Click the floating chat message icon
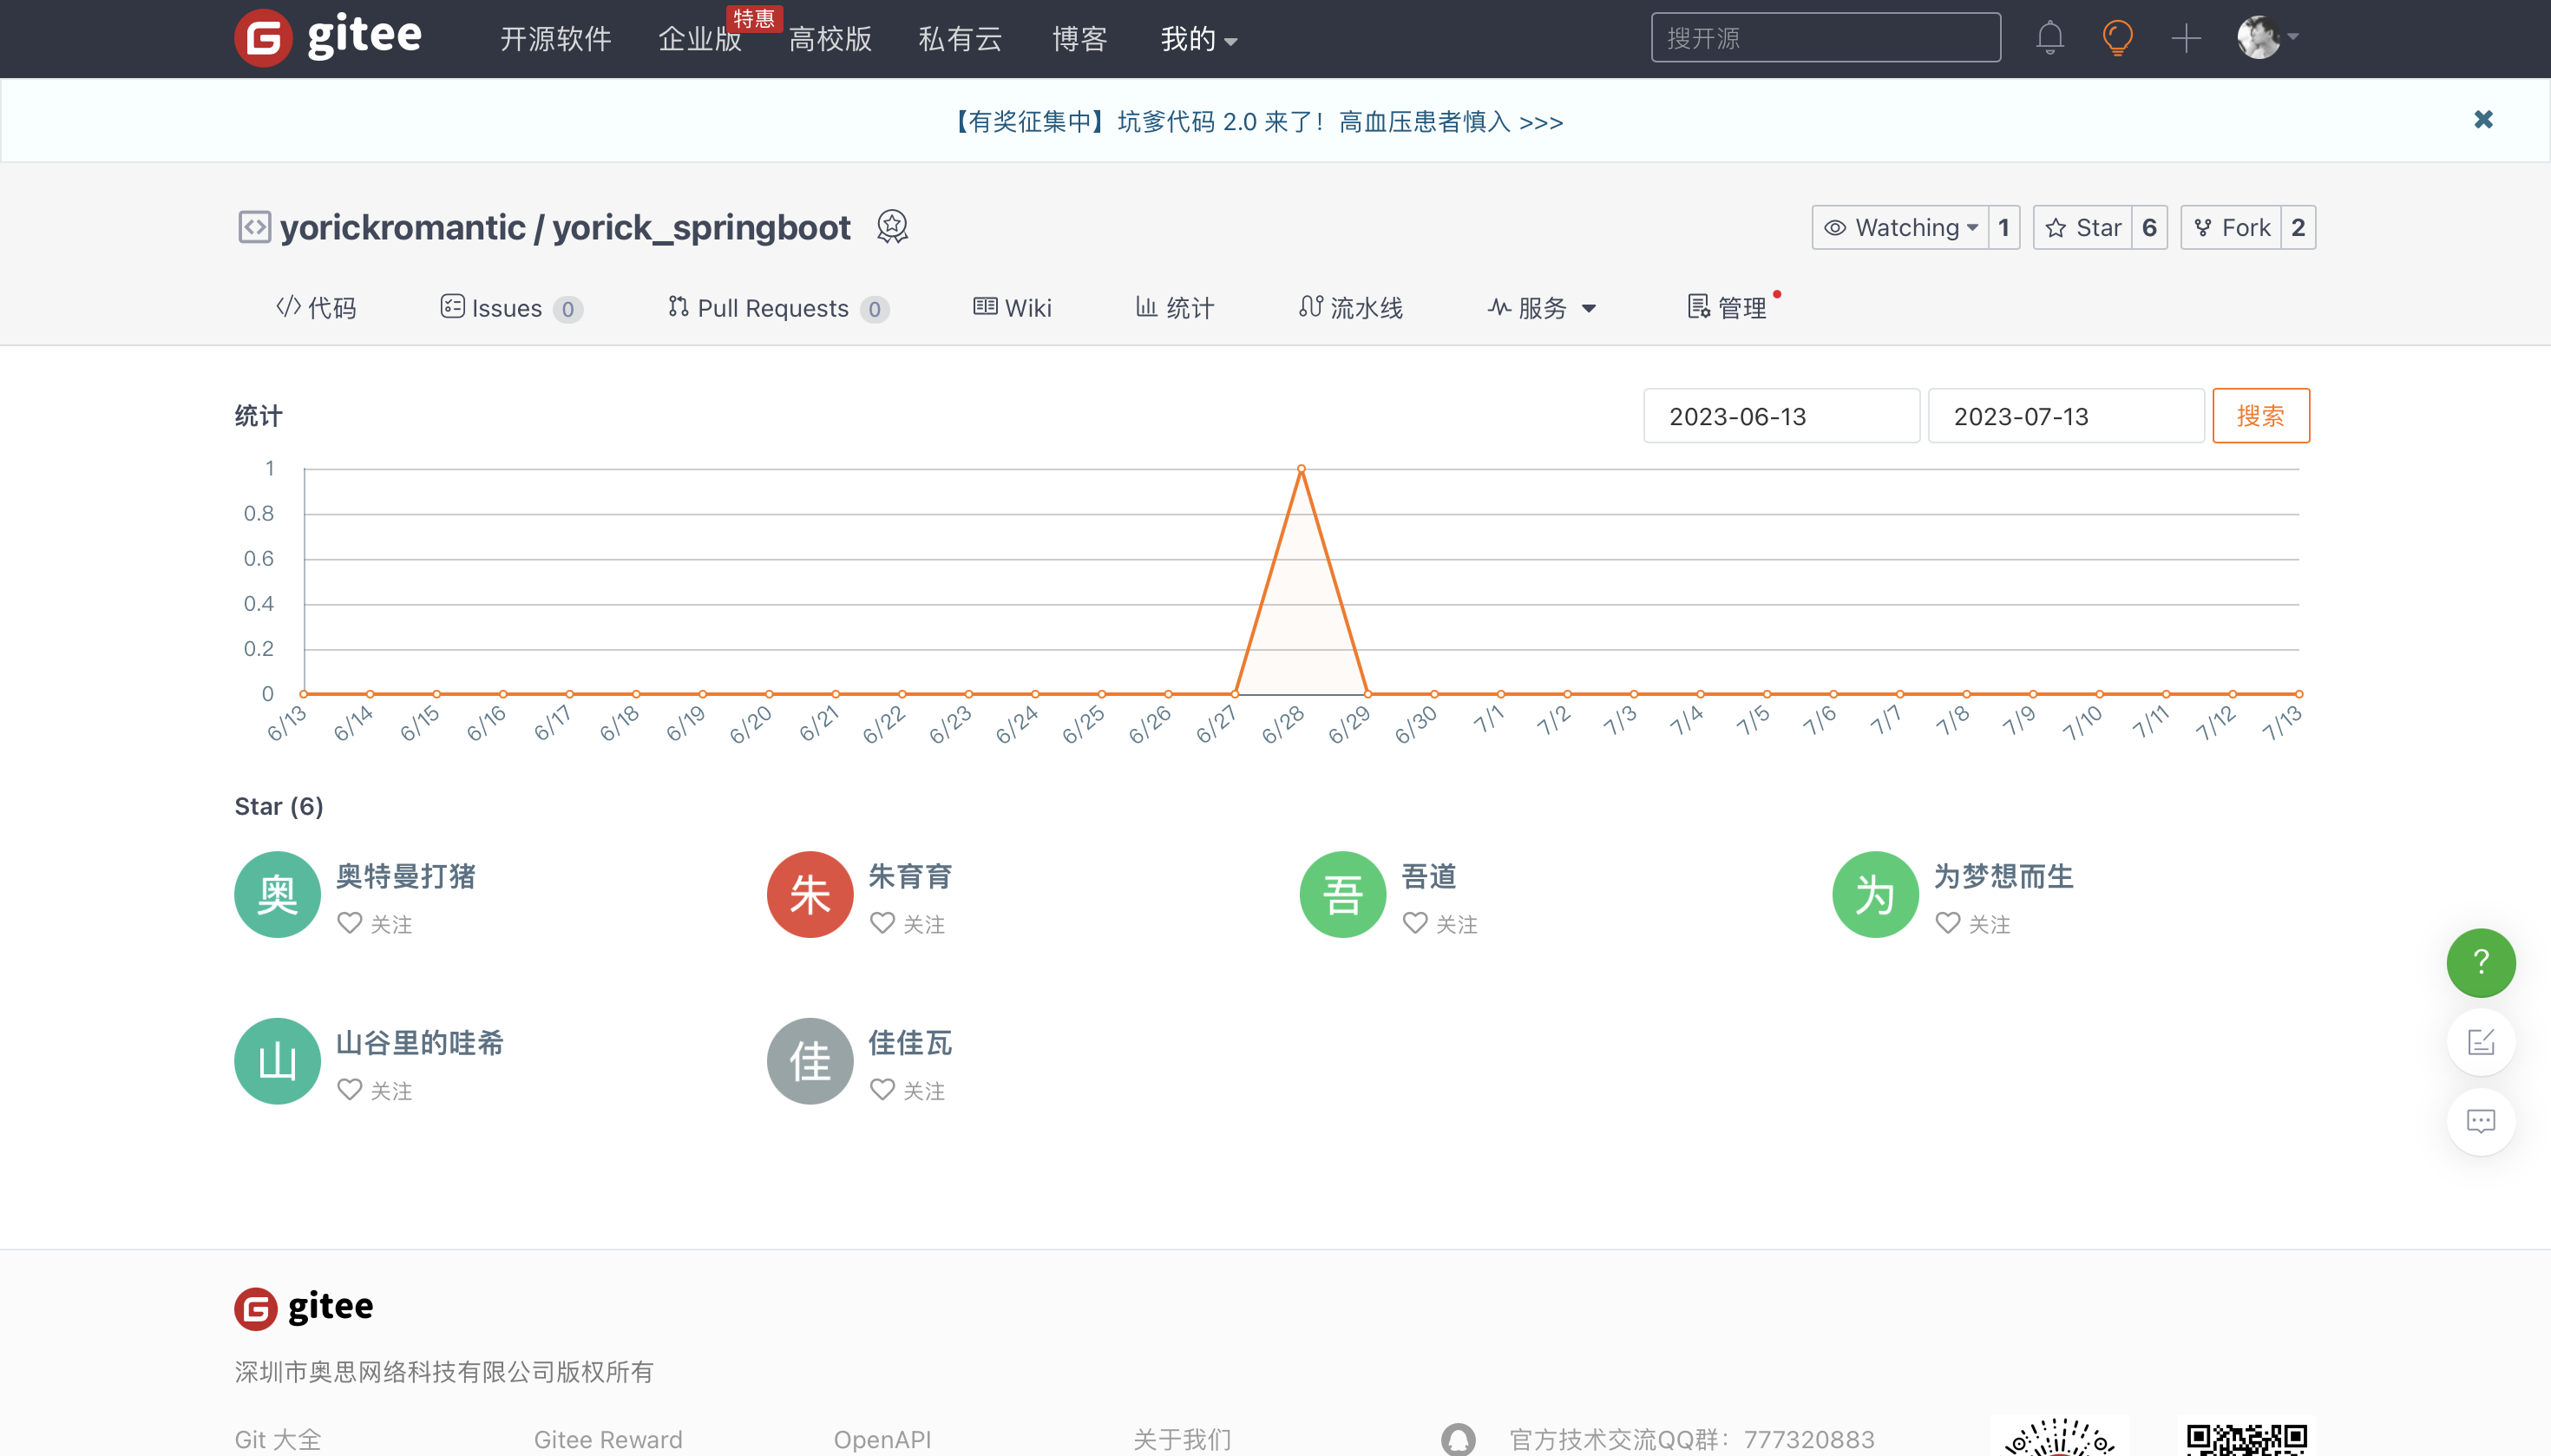Screen dimensions: 2551x1456 click(2480, 1121)
